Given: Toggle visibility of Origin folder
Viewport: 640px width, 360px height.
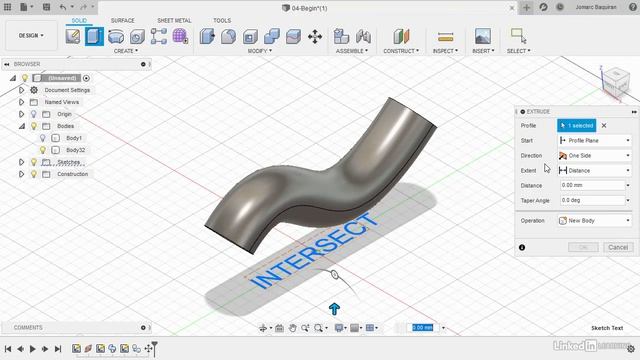Looking at the screenshot, I should click(34, 114).
